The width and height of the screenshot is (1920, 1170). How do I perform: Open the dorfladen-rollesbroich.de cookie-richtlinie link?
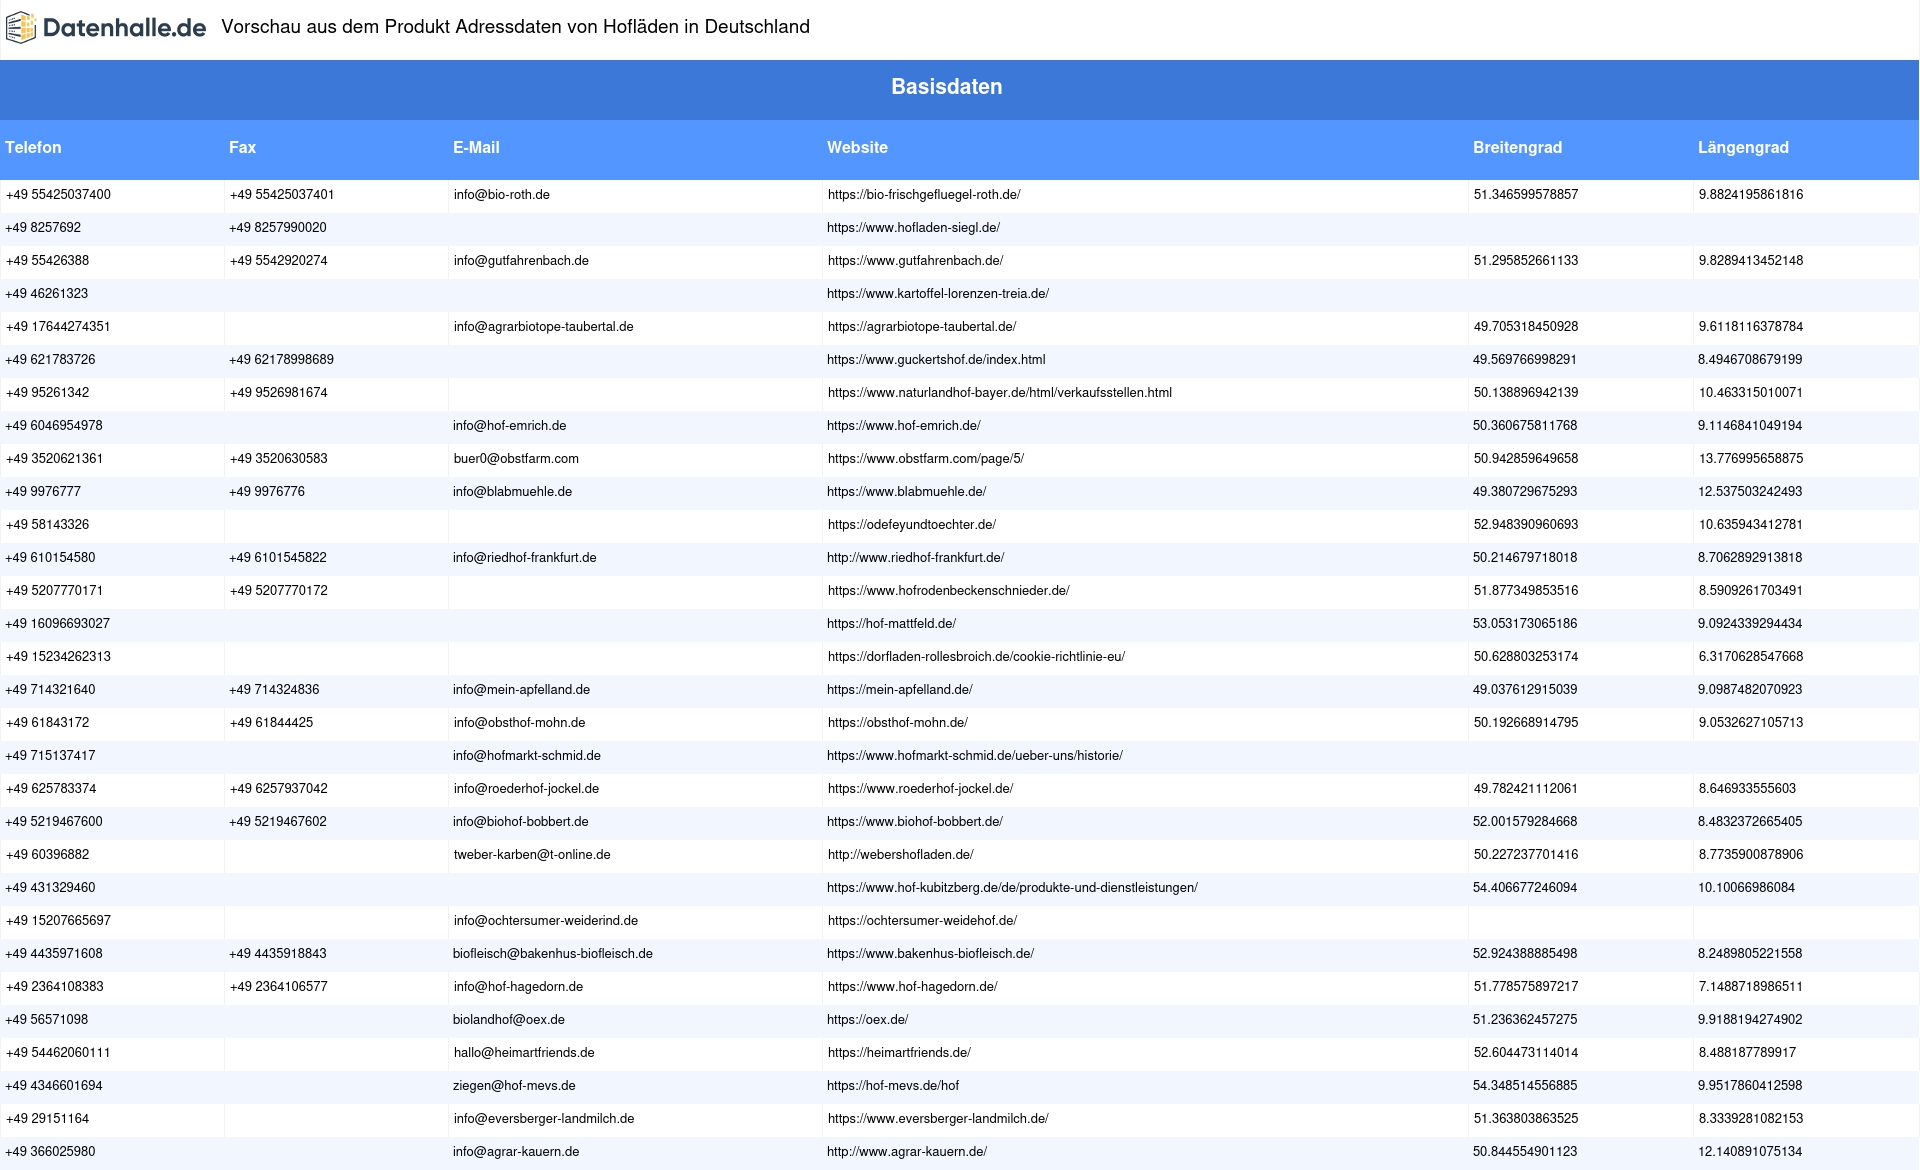[976, 657]
